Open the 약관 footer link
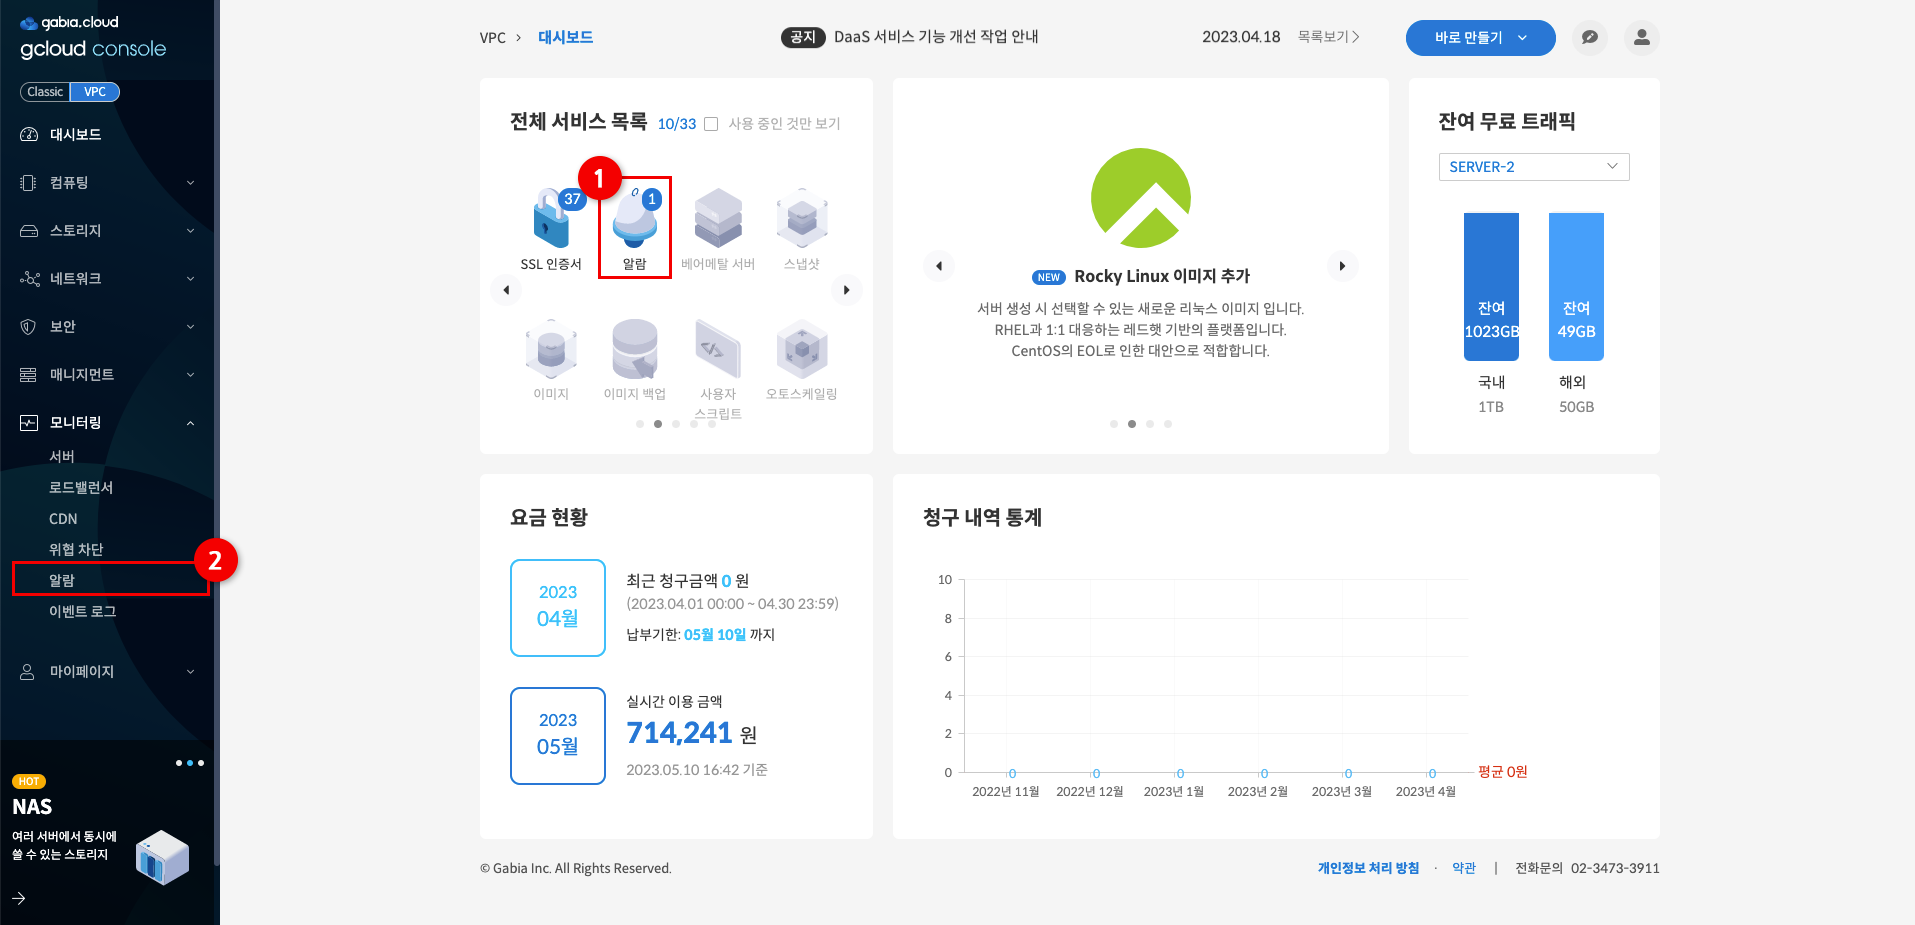Image resolution: width=1915 pixels, height=925 pixels. pyautogui.click(x=1464, y=868)
